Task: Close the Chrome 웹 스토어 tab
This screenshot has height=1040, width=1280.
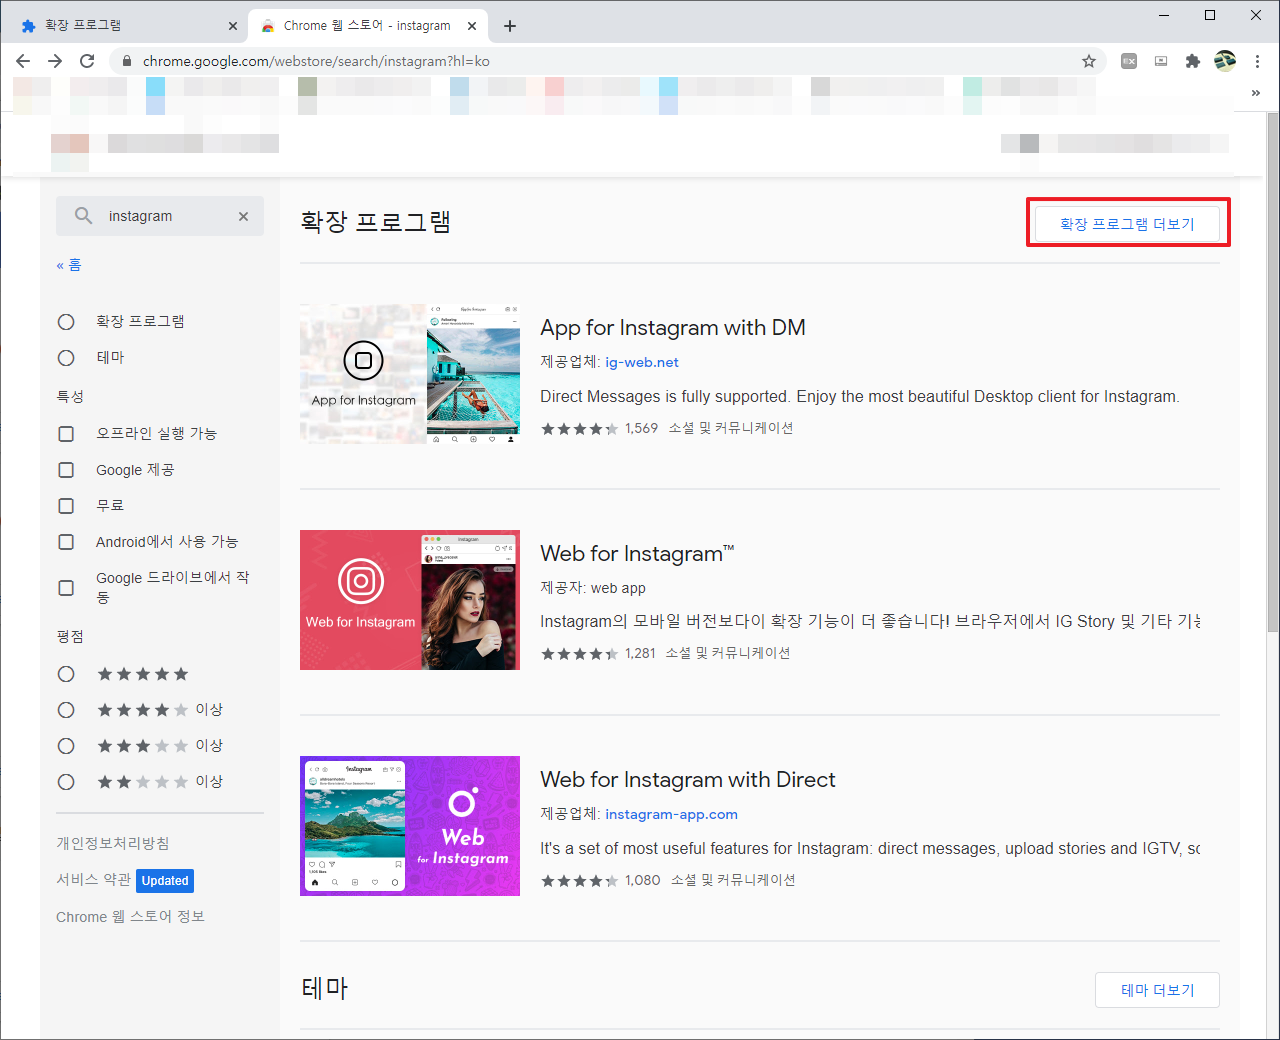Action: tap(474, 26)
